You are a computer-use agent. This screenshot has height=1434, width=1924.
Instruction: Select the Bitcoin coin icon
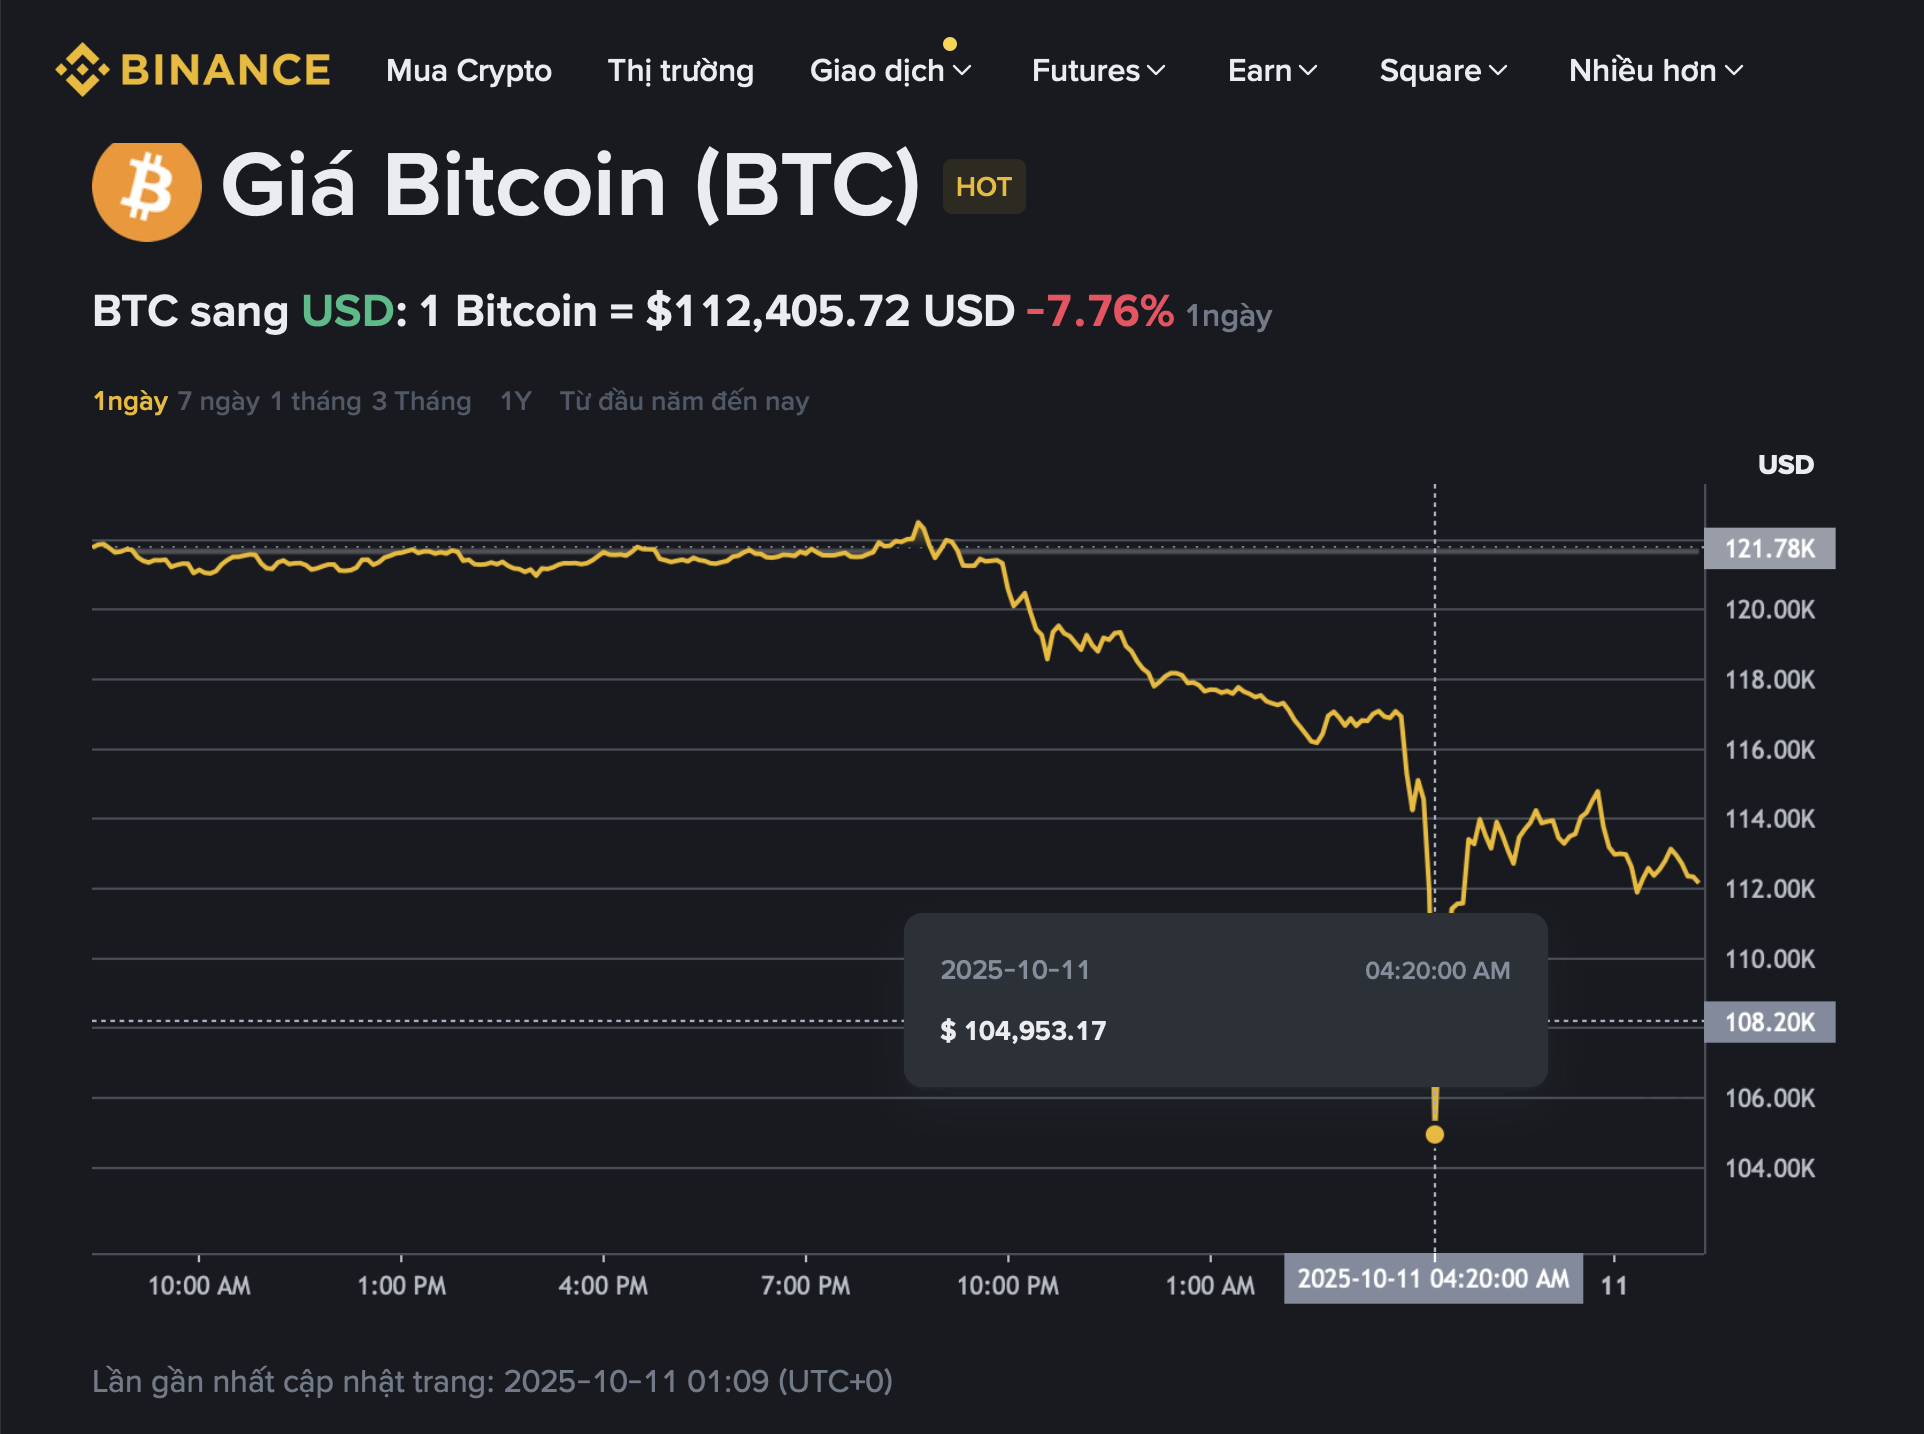(146, 188)
